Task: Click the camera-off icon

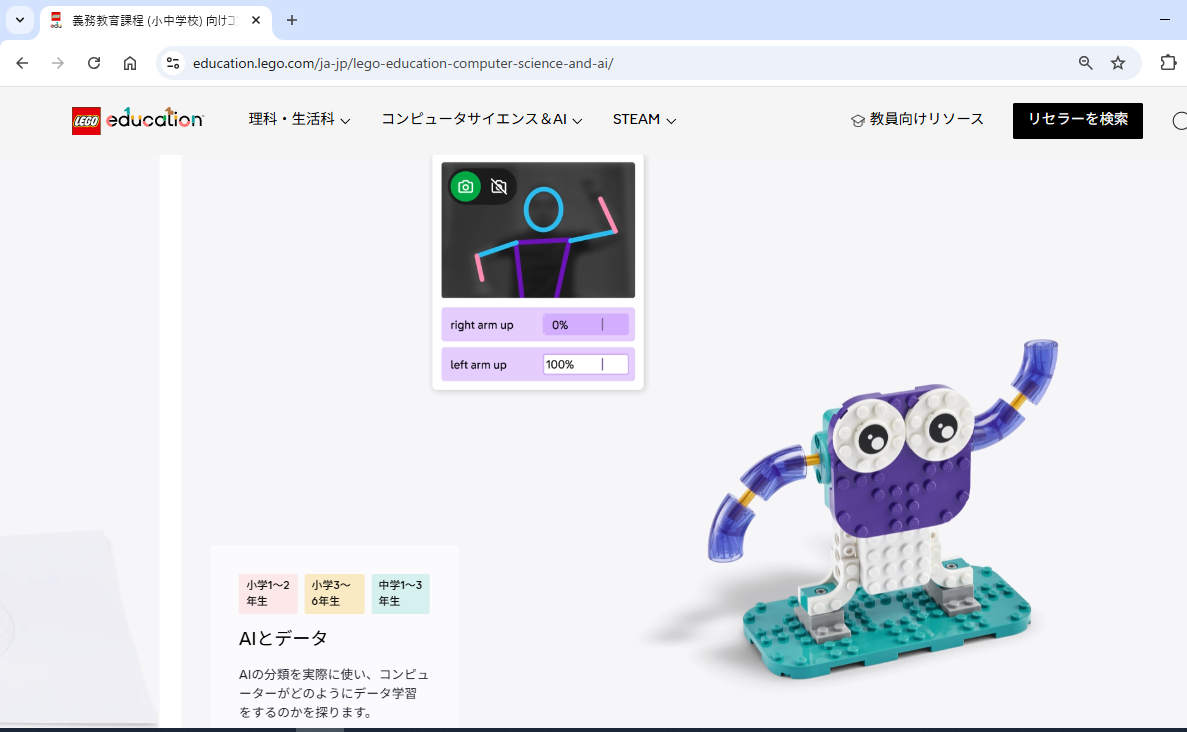Action: (x=499, y=187)
